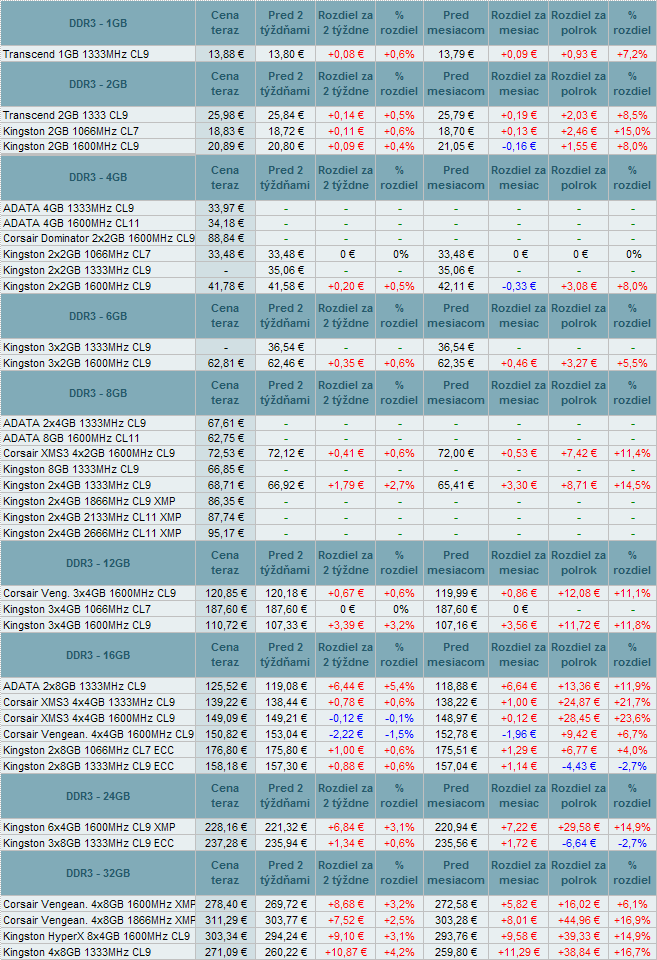The image size is (657, 960).
Task: Select the 'ADATA 4GB 1600MHz CL11' row label
Action: pyautogui.click(x=71, y=223)
